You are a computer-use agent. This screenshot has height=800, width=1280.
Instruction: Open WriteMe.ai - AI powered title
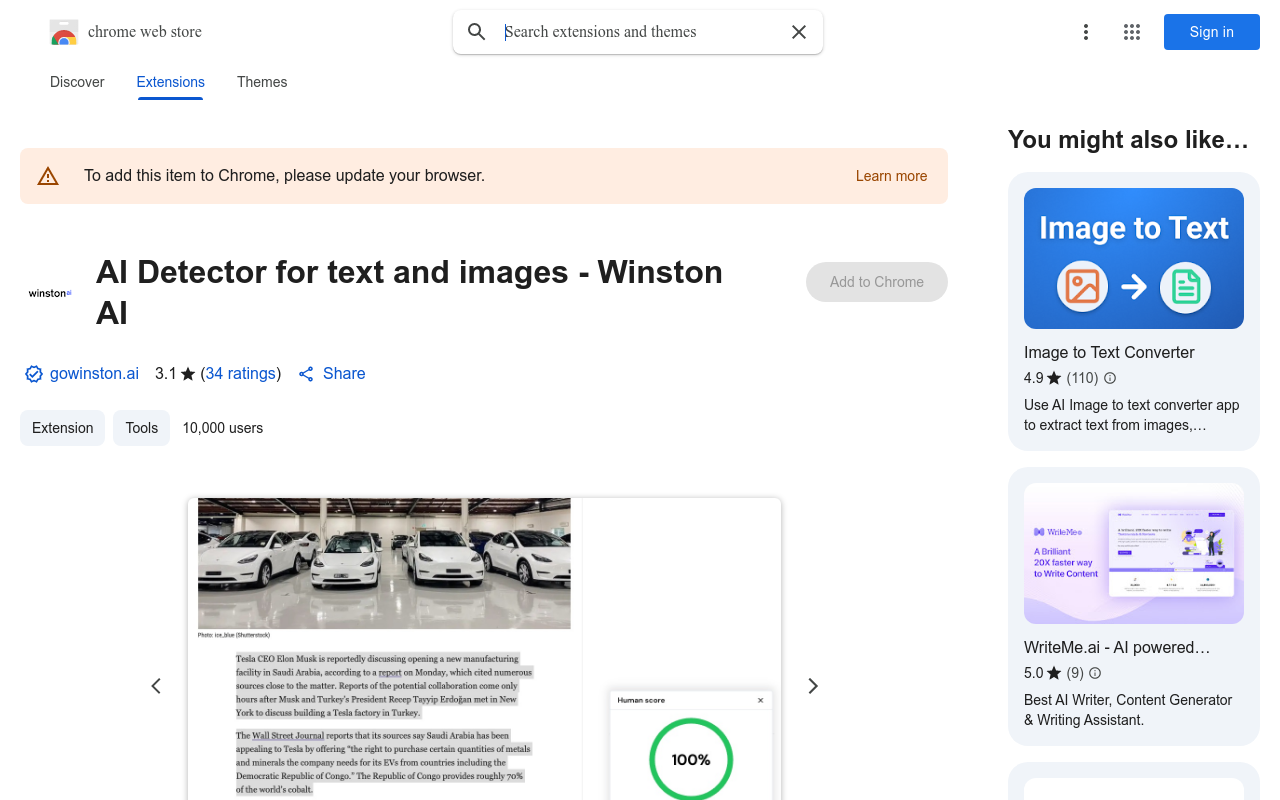coord(1117,647)
